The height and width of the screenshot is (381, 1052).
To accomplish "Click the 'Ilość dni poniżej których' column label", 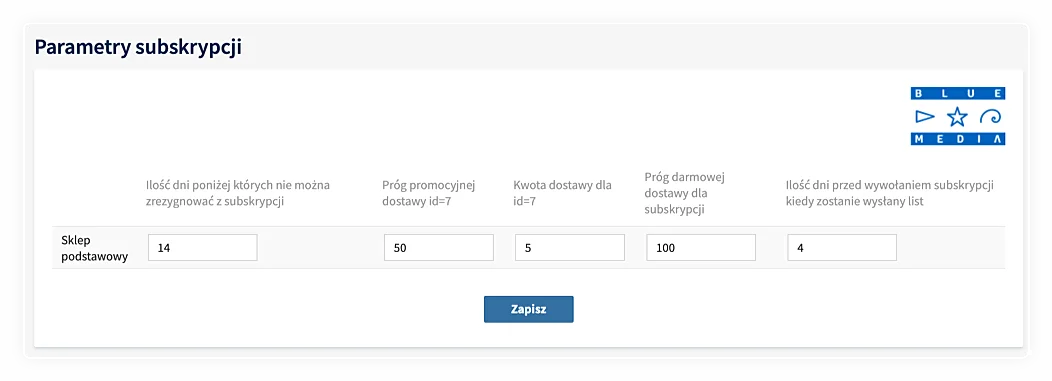I will (x=238, y=193).
